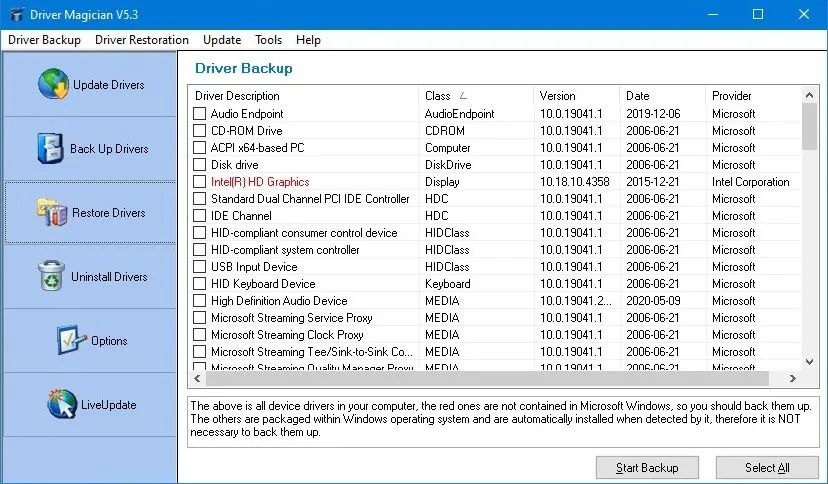Click the Select All button
The image size is (828, 484).
tap(767, 467)
